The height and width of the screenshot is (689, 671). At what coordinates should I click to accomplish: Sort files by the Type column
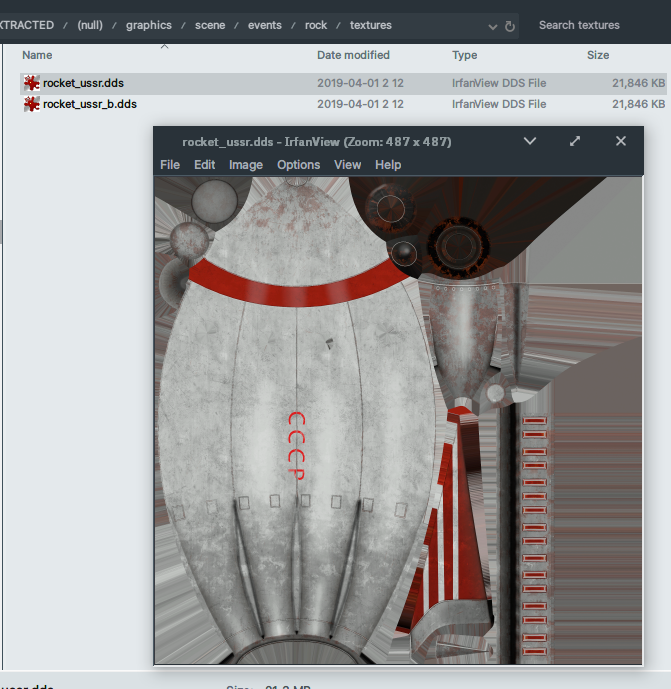coord(464,55)
